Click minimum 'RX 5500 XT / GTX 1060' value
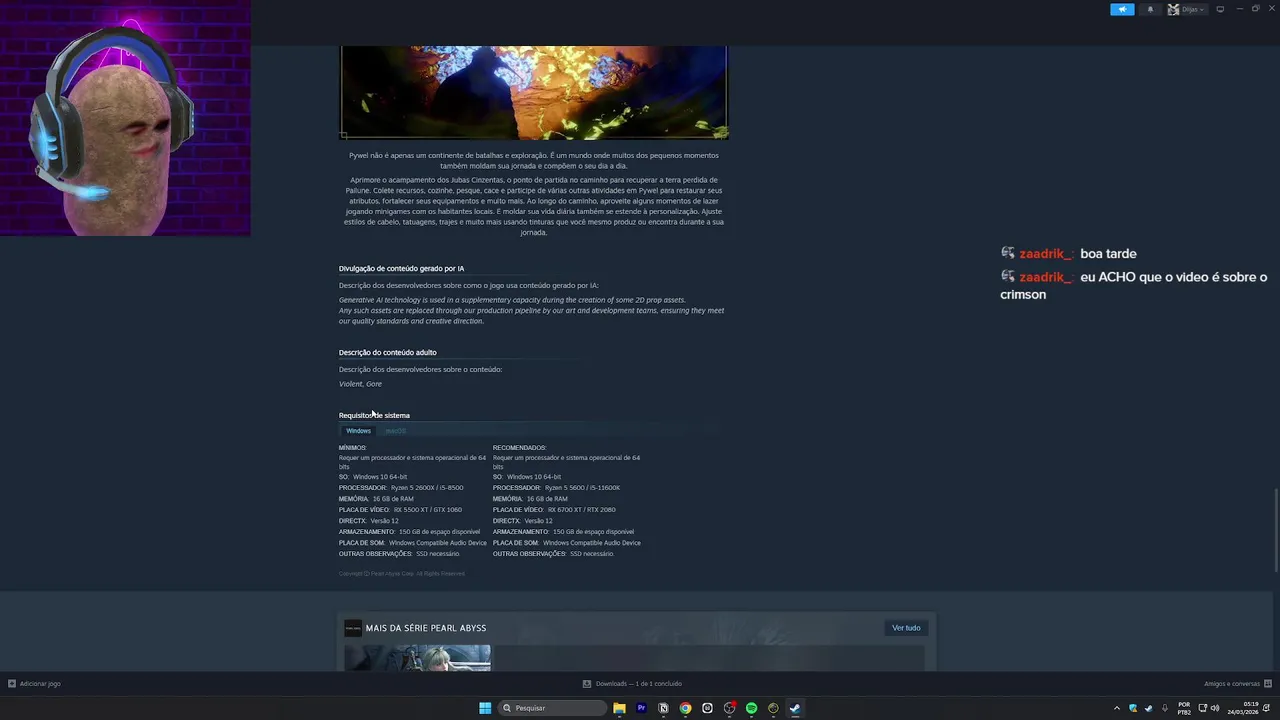 (x=428, y=510)
